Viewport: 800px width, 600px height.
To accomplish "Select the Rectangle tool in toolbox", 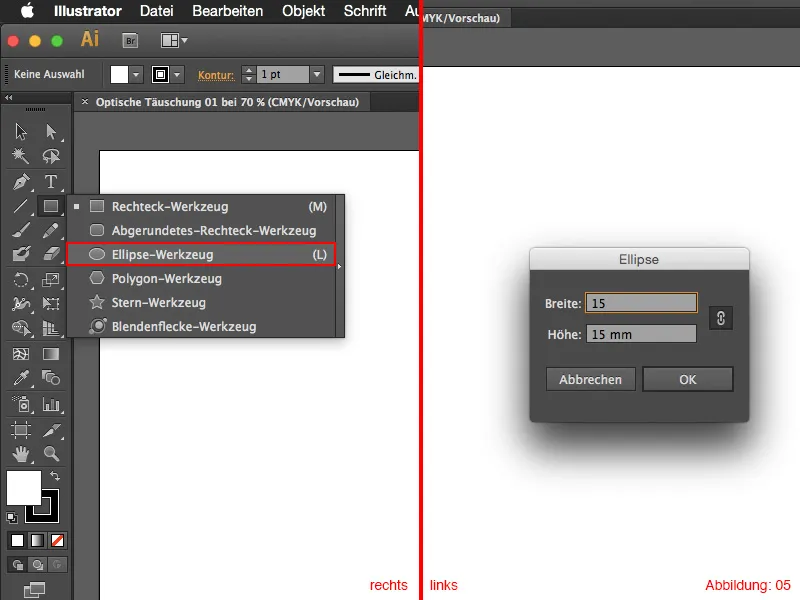I will [51, 206].
